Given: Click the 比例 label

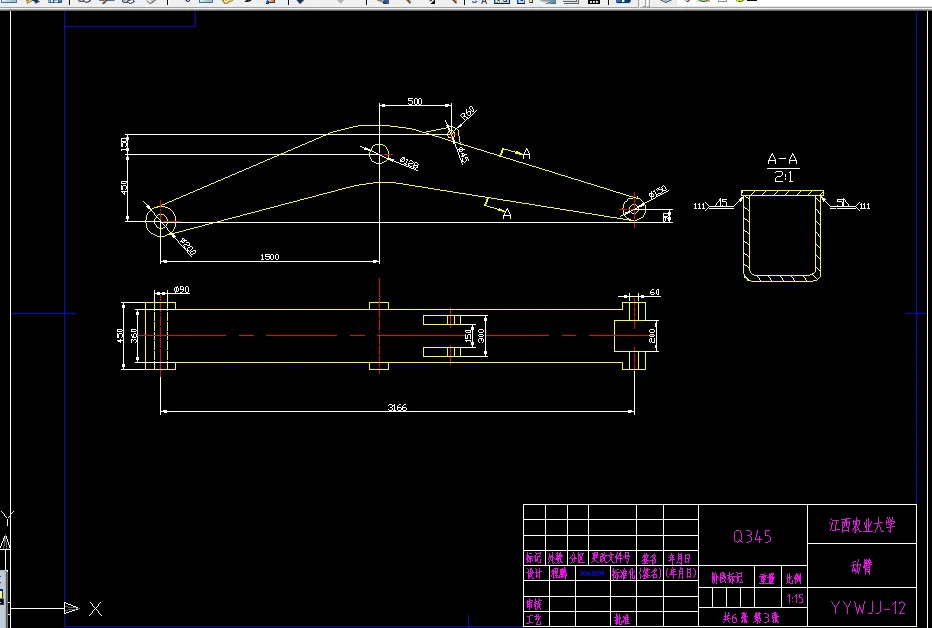Looking at the screenshot, I should pos(794,578).
